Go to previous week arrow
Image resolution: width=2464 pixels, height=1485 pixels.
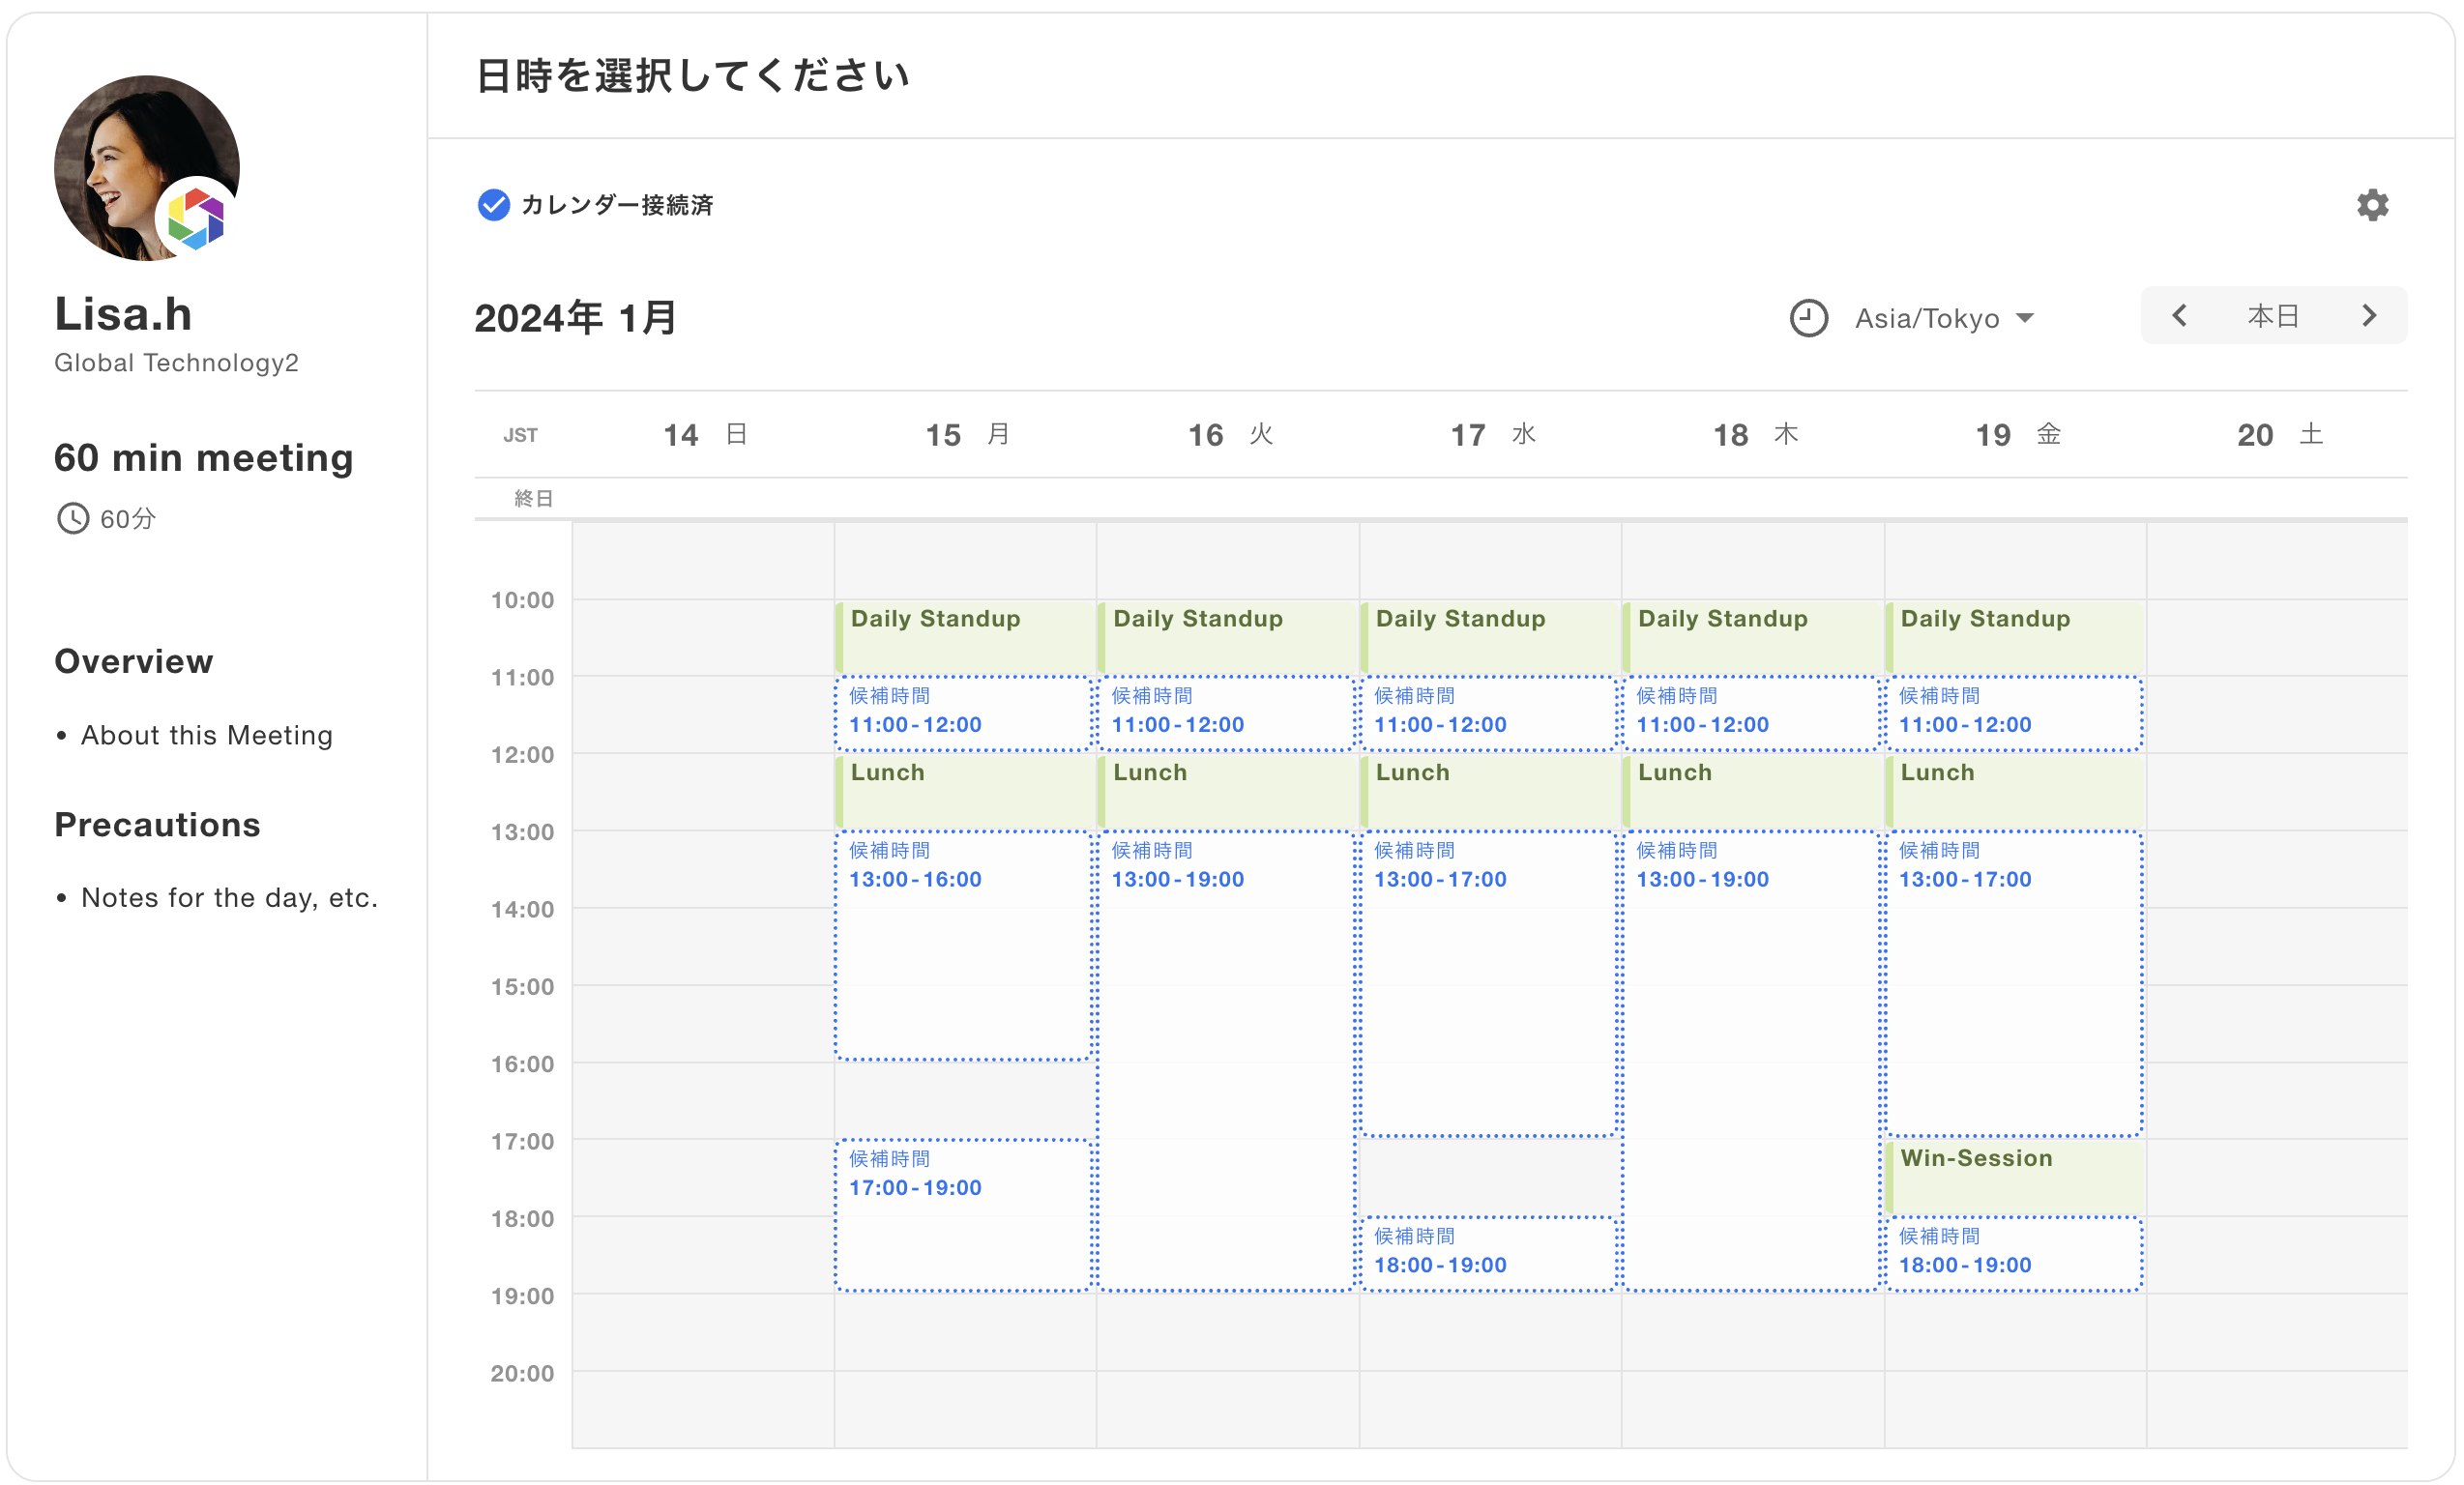pyautogui.click(x=2179, y=316)
